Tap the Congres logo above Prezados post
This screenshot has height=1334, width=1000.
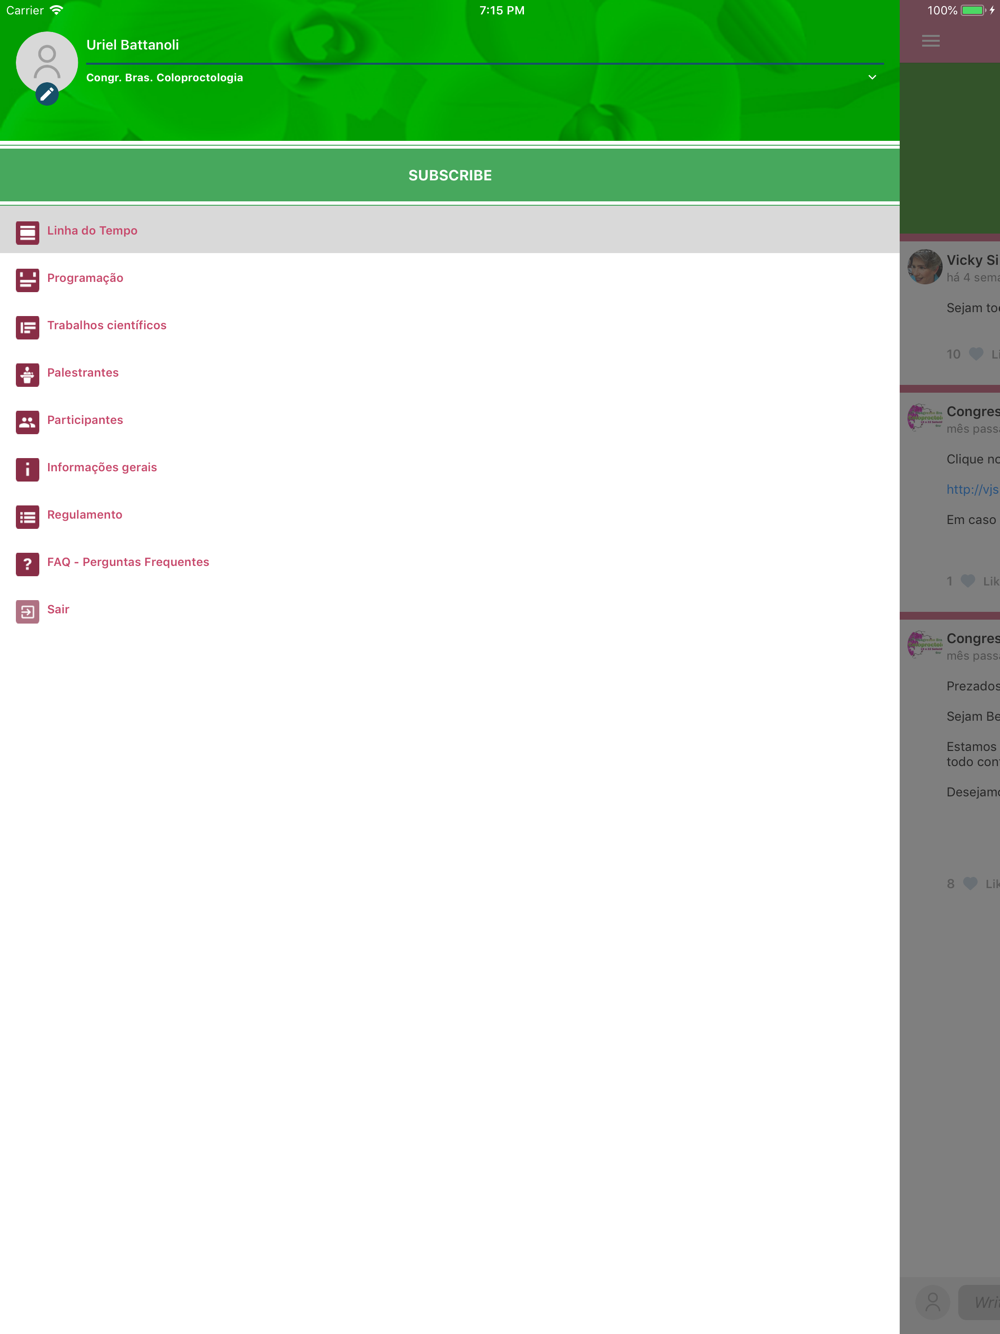click(925, 645)
